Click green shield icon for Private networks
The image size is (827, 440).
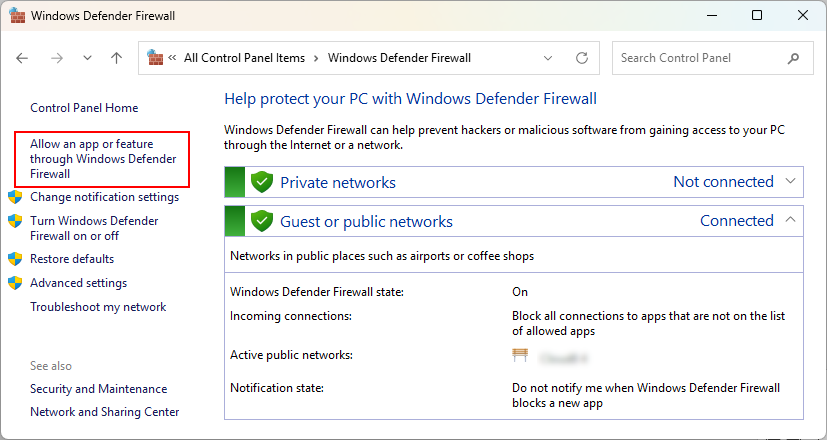click(262, 182)
